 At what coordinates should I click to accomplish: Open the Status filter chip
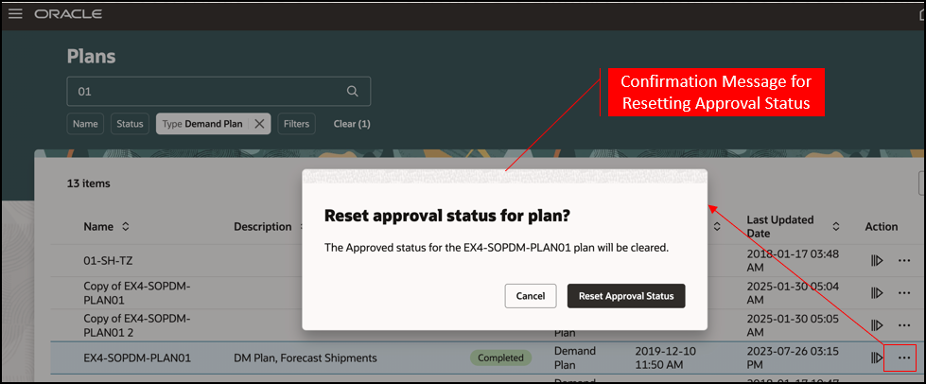pyautogui.click(x=130, y=124)
